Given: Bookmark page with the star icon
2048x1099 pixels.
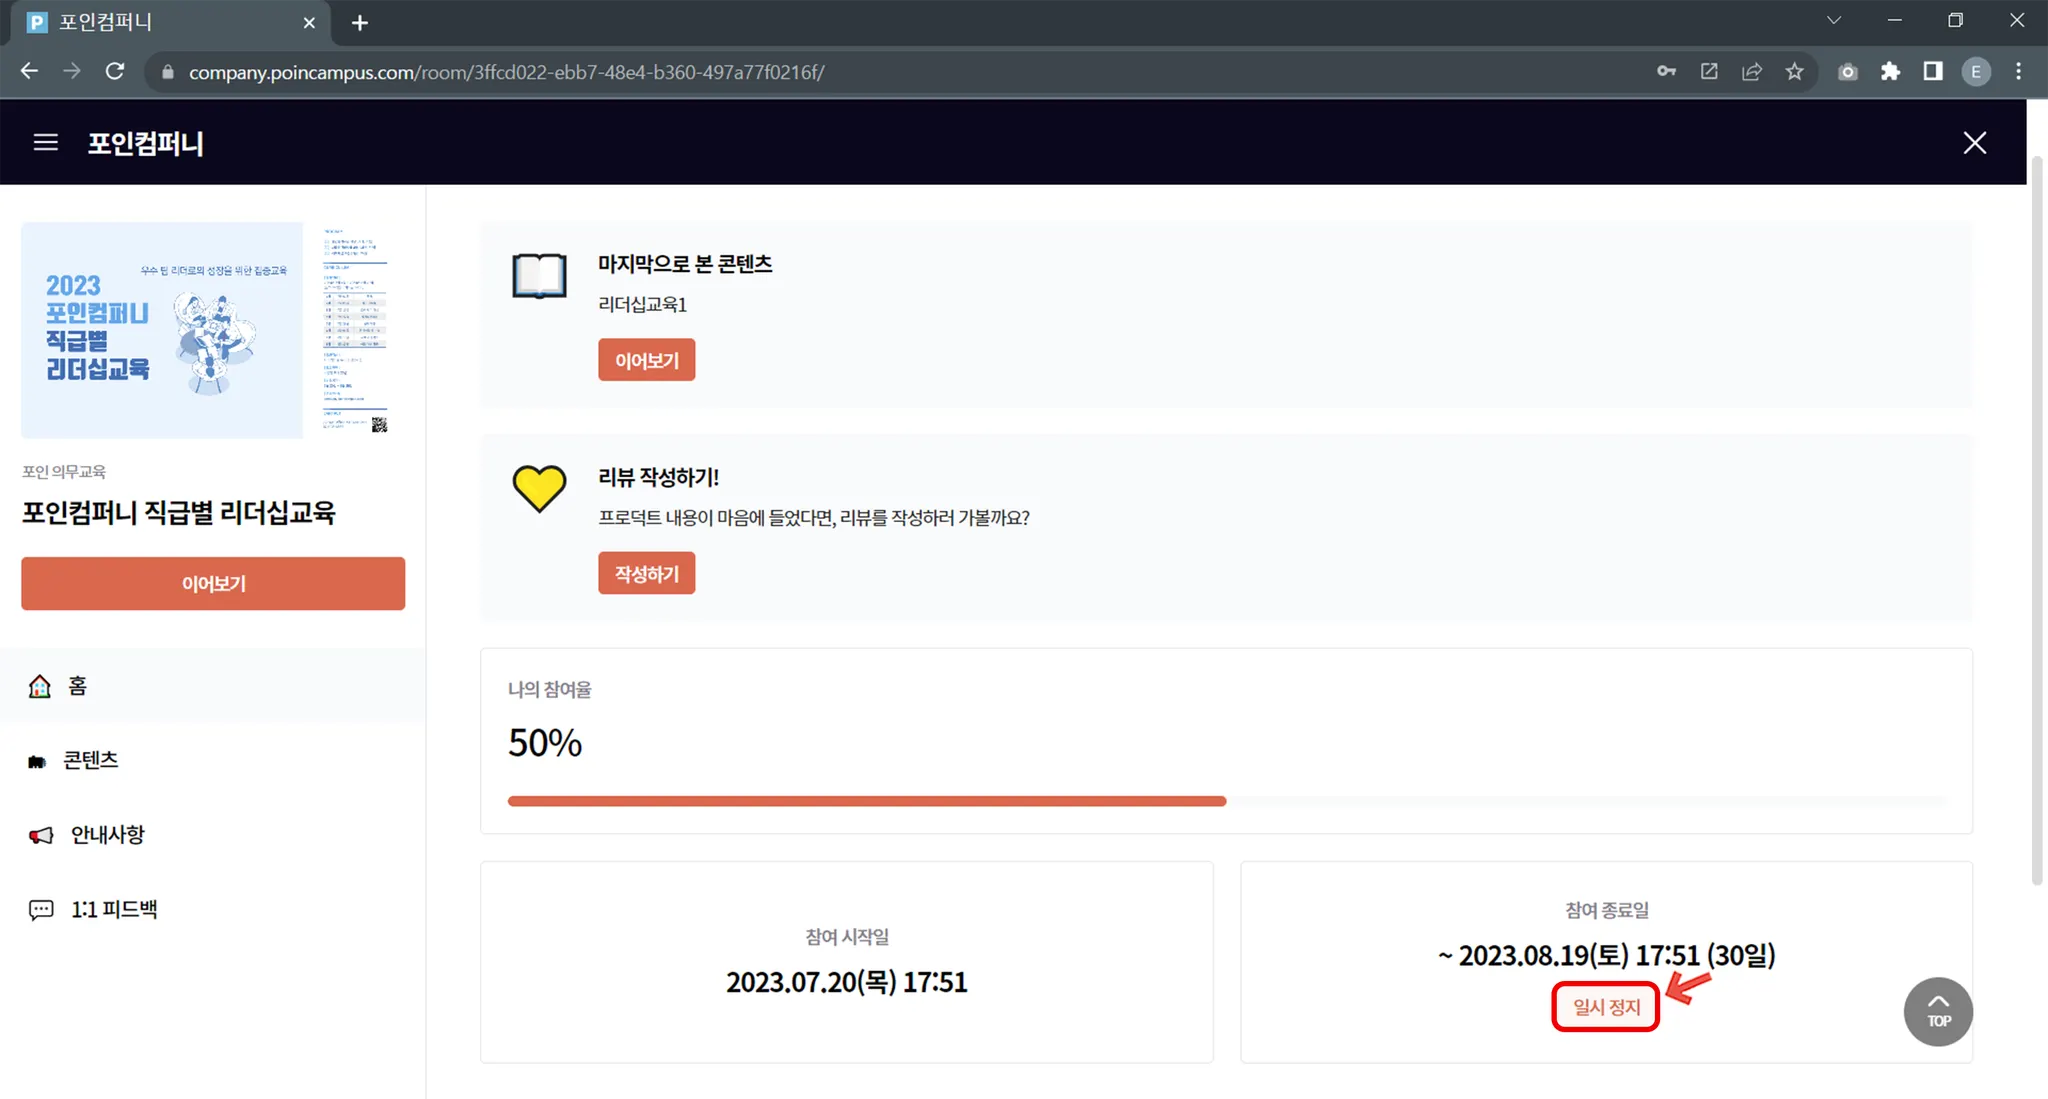Looking at the screenshot, I should coord(1795,72).
